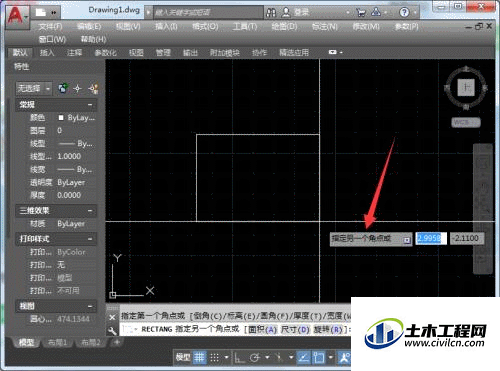Click the quick select icon in properties
The width and height of the screenshot is (500, 371).
[93, 88]
